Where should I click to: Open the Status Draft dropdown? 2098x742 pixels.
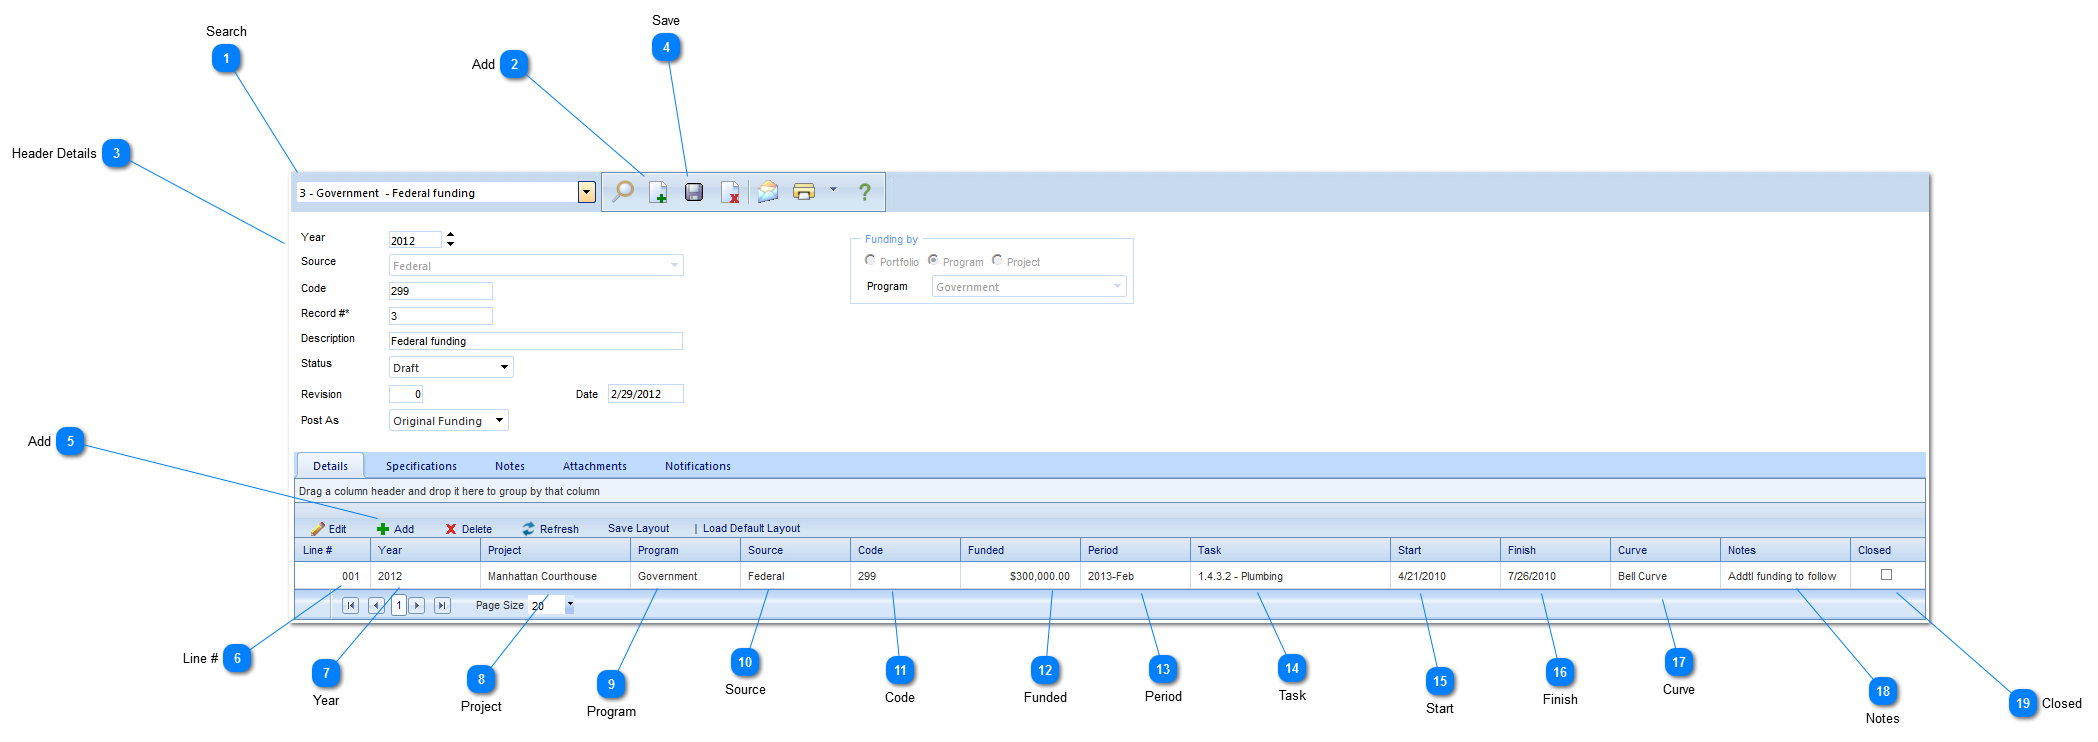click(x=451, y=367)
